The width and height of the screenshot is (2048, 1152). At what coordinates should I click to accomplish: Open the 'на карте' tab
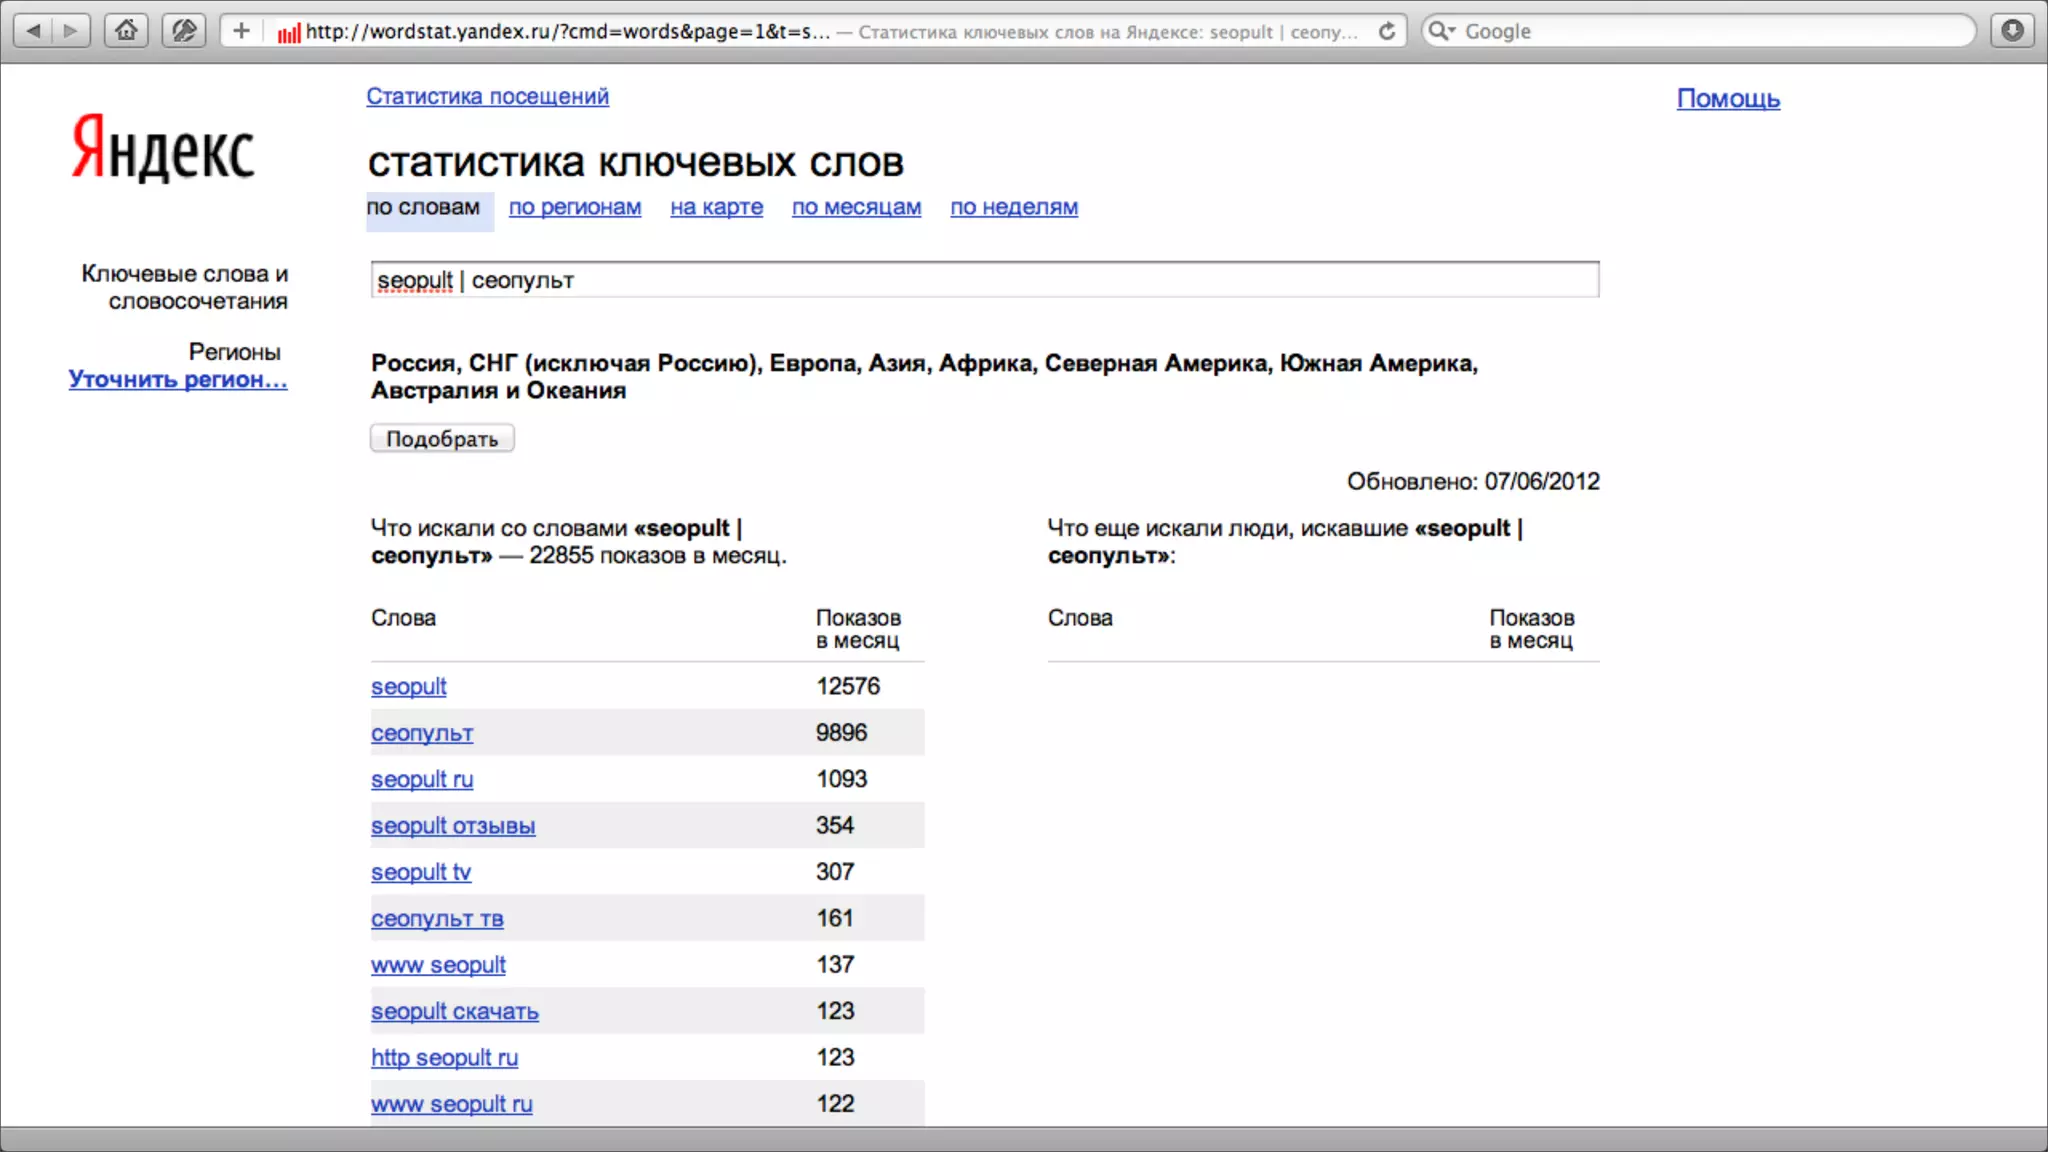click(x=716, y=207)
